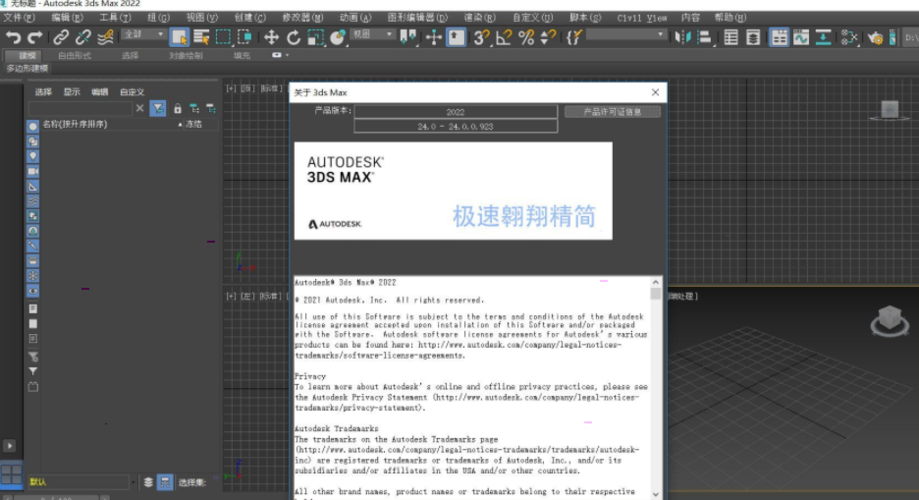919x500 pixels.
Task: Open scene explorer 显示 menu
Action: 72,92
